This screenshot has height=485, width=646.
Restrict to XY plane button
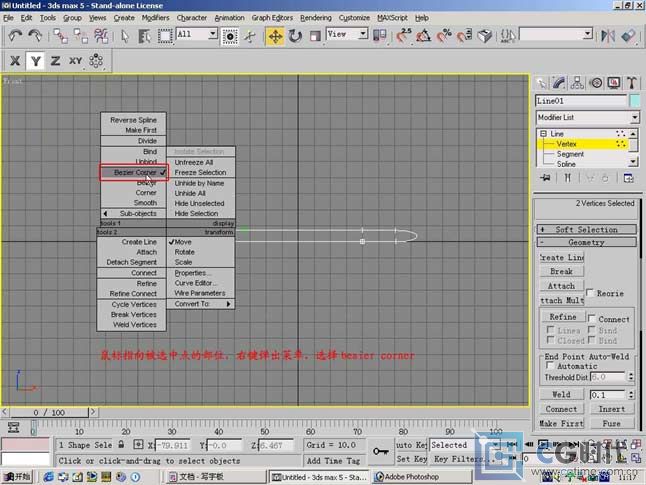[x=75, y=61]
